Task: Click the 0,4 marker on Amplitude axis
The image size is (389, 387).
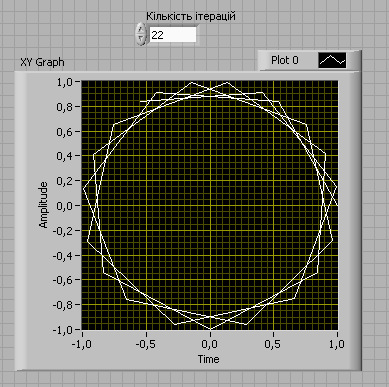Action: pos(64,156)
